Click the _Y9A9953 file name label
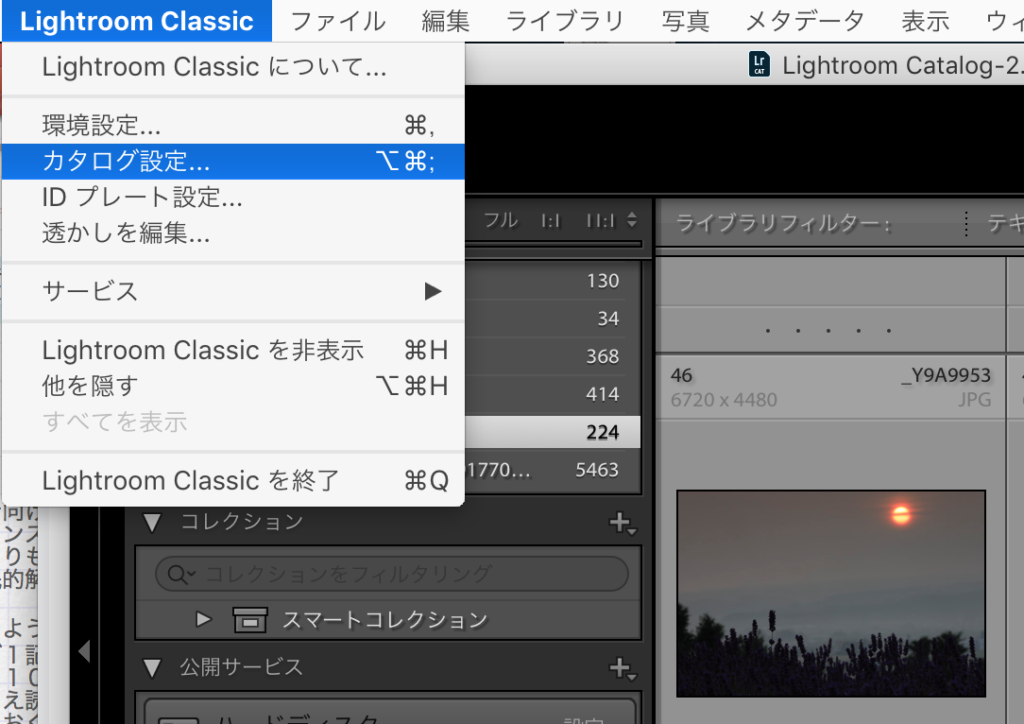Viewport: 1024px width, 724px height. tap(946, 375)
